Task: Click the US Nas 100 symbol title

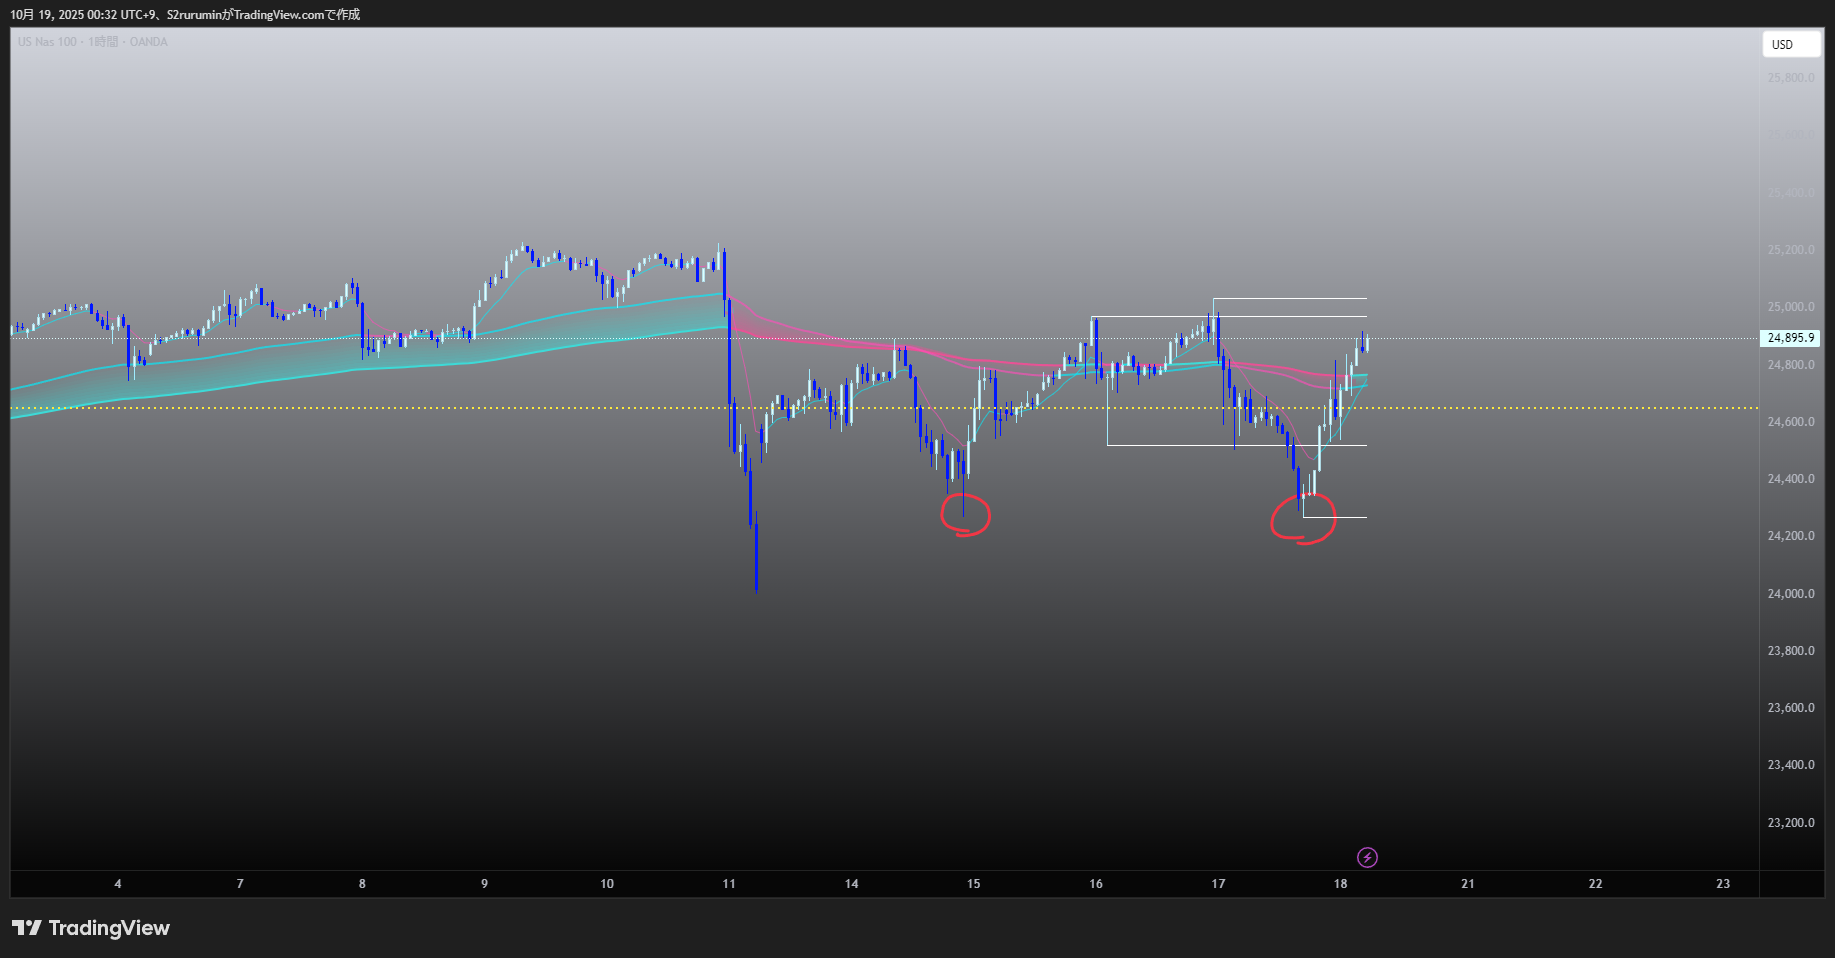Action: point(47,42)
